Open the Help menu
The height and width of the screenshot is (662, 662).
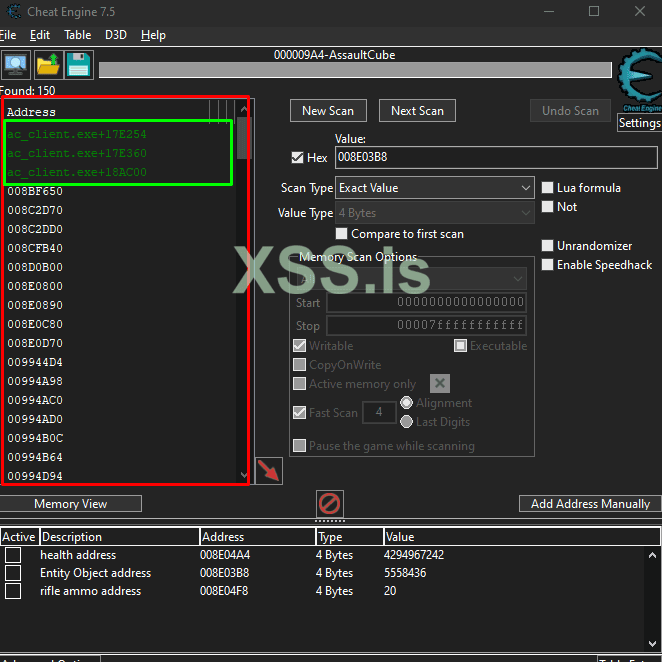(x=153, y=35)
